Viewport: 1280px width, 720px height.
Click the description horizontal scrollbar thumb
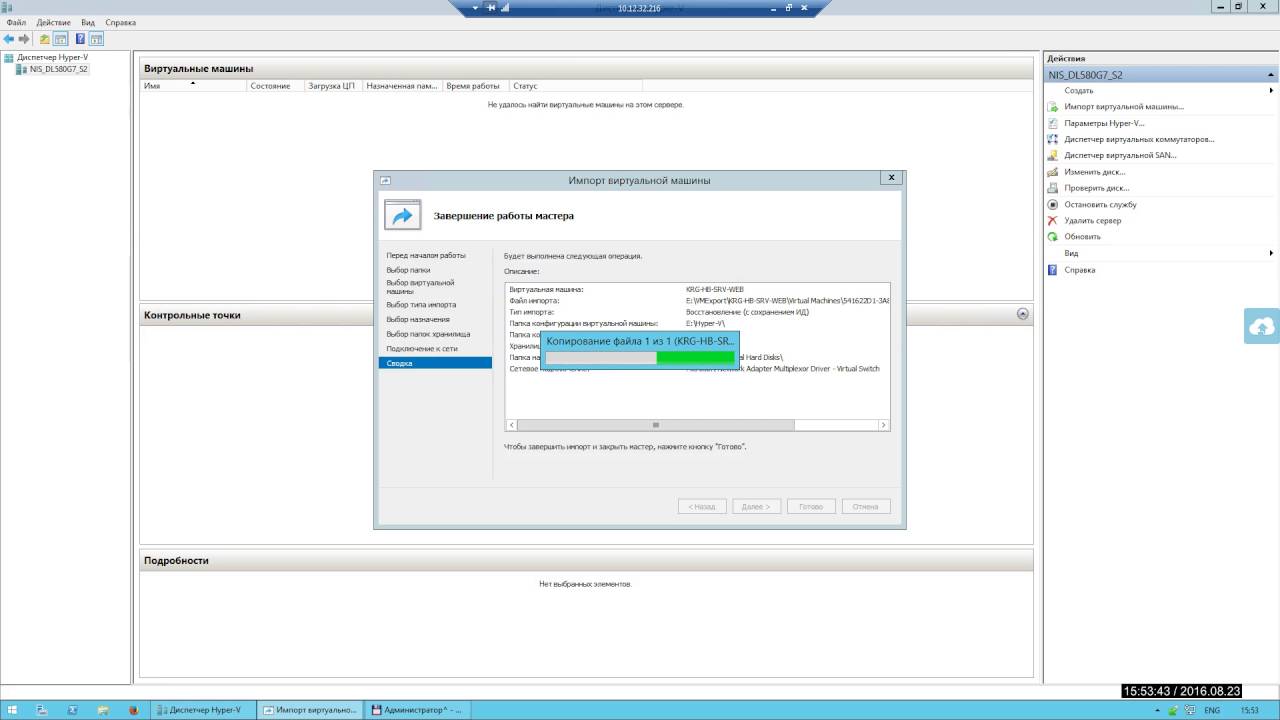pyautogui.click(x=656, y=425)
